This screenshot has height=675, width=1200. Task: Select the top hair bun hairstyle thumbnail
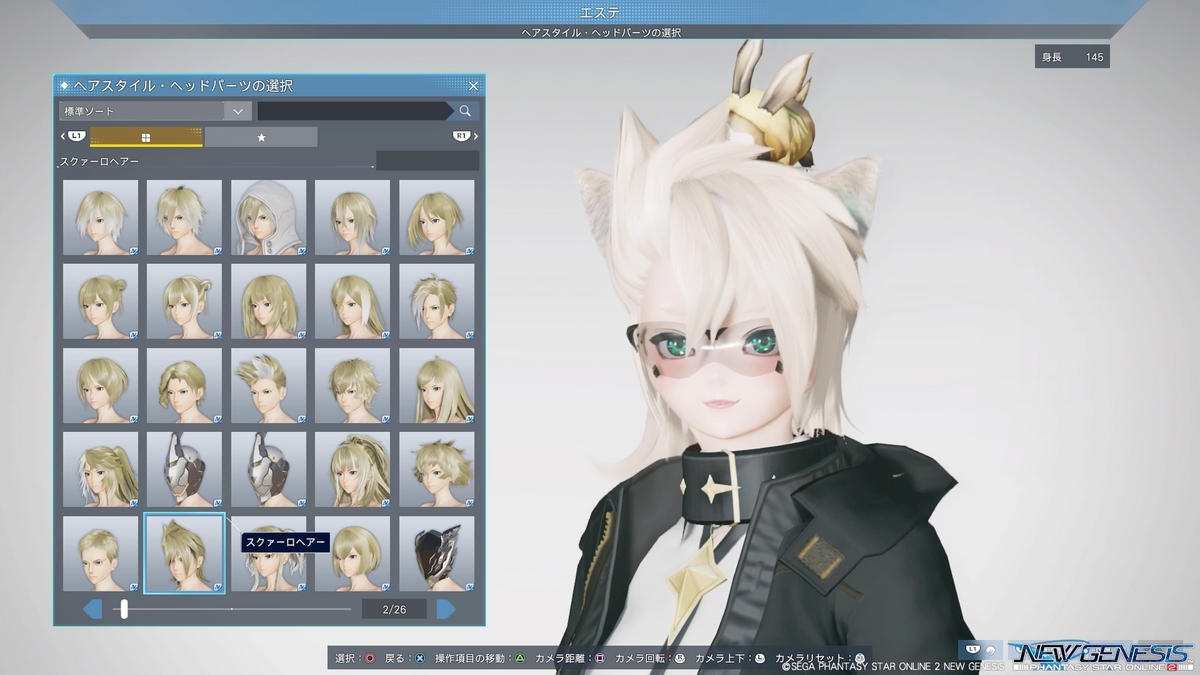[x=101, y=301]
